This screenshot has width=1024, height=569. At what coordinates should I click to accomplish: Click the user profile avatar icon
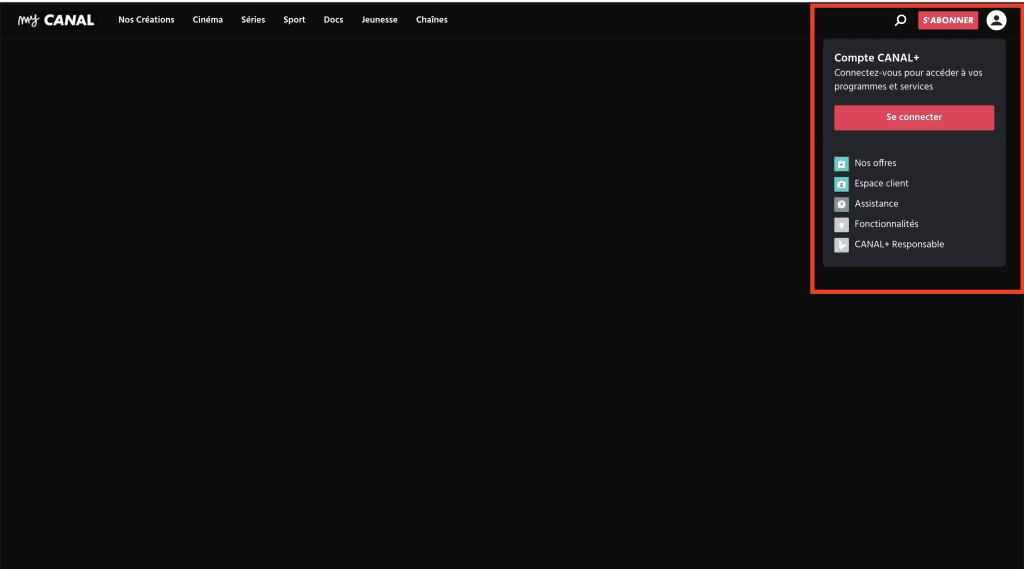tap(996, 20)
